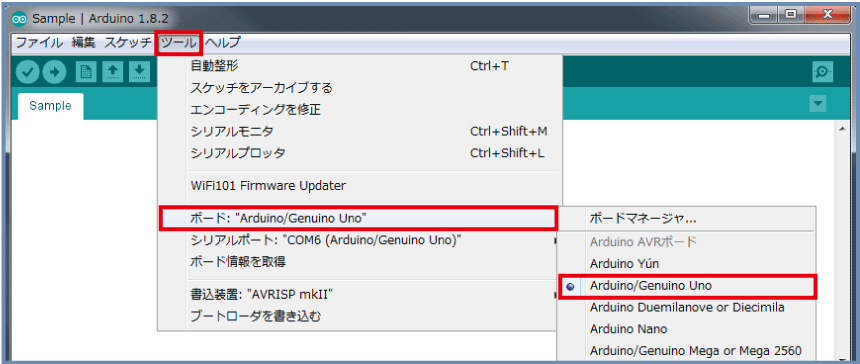Open the ヘルプ menu

tap(223, 43)
